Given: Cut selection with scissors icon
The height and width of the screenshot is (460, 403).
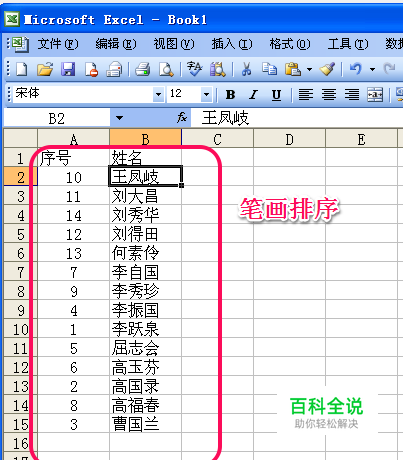Looking at the screenshot, I should click(246, 69).
